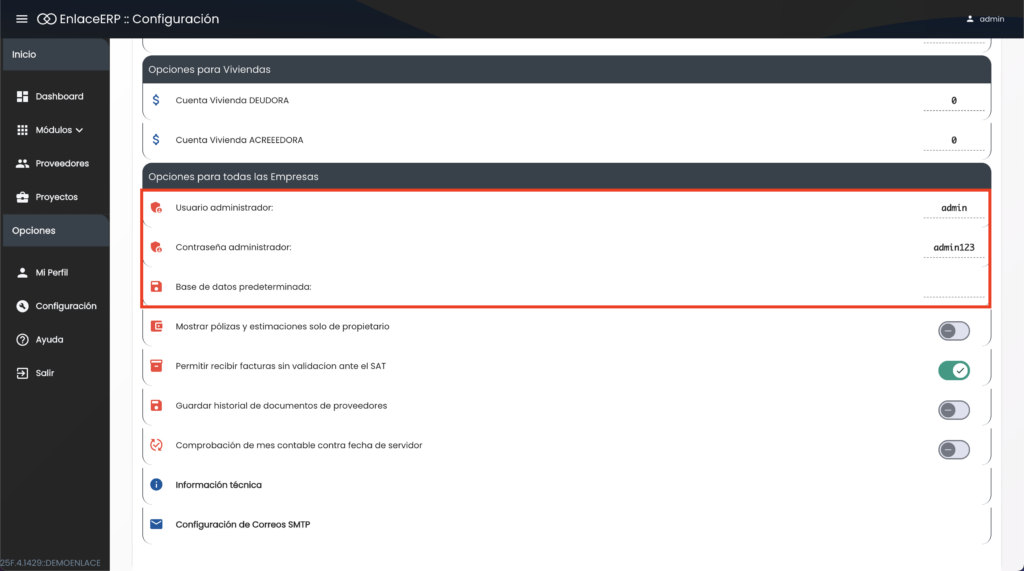Image resolution: width=1024 pixels, height=571 pixels.
Task: Enable Guardar historial de documentos de proveedores
Action: 953,410
